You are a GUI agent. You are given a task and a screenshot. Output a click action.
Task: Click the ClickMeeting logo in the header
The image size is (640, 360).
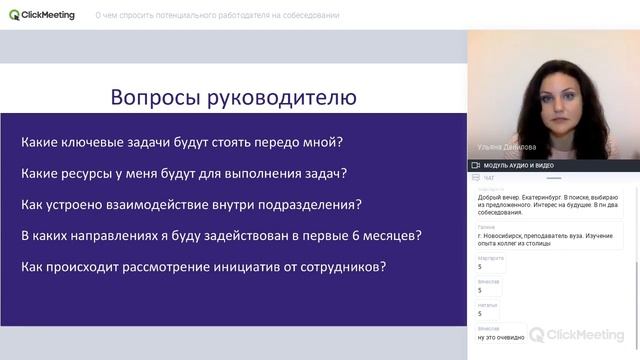pyautogui.click(x=42, y=15)
